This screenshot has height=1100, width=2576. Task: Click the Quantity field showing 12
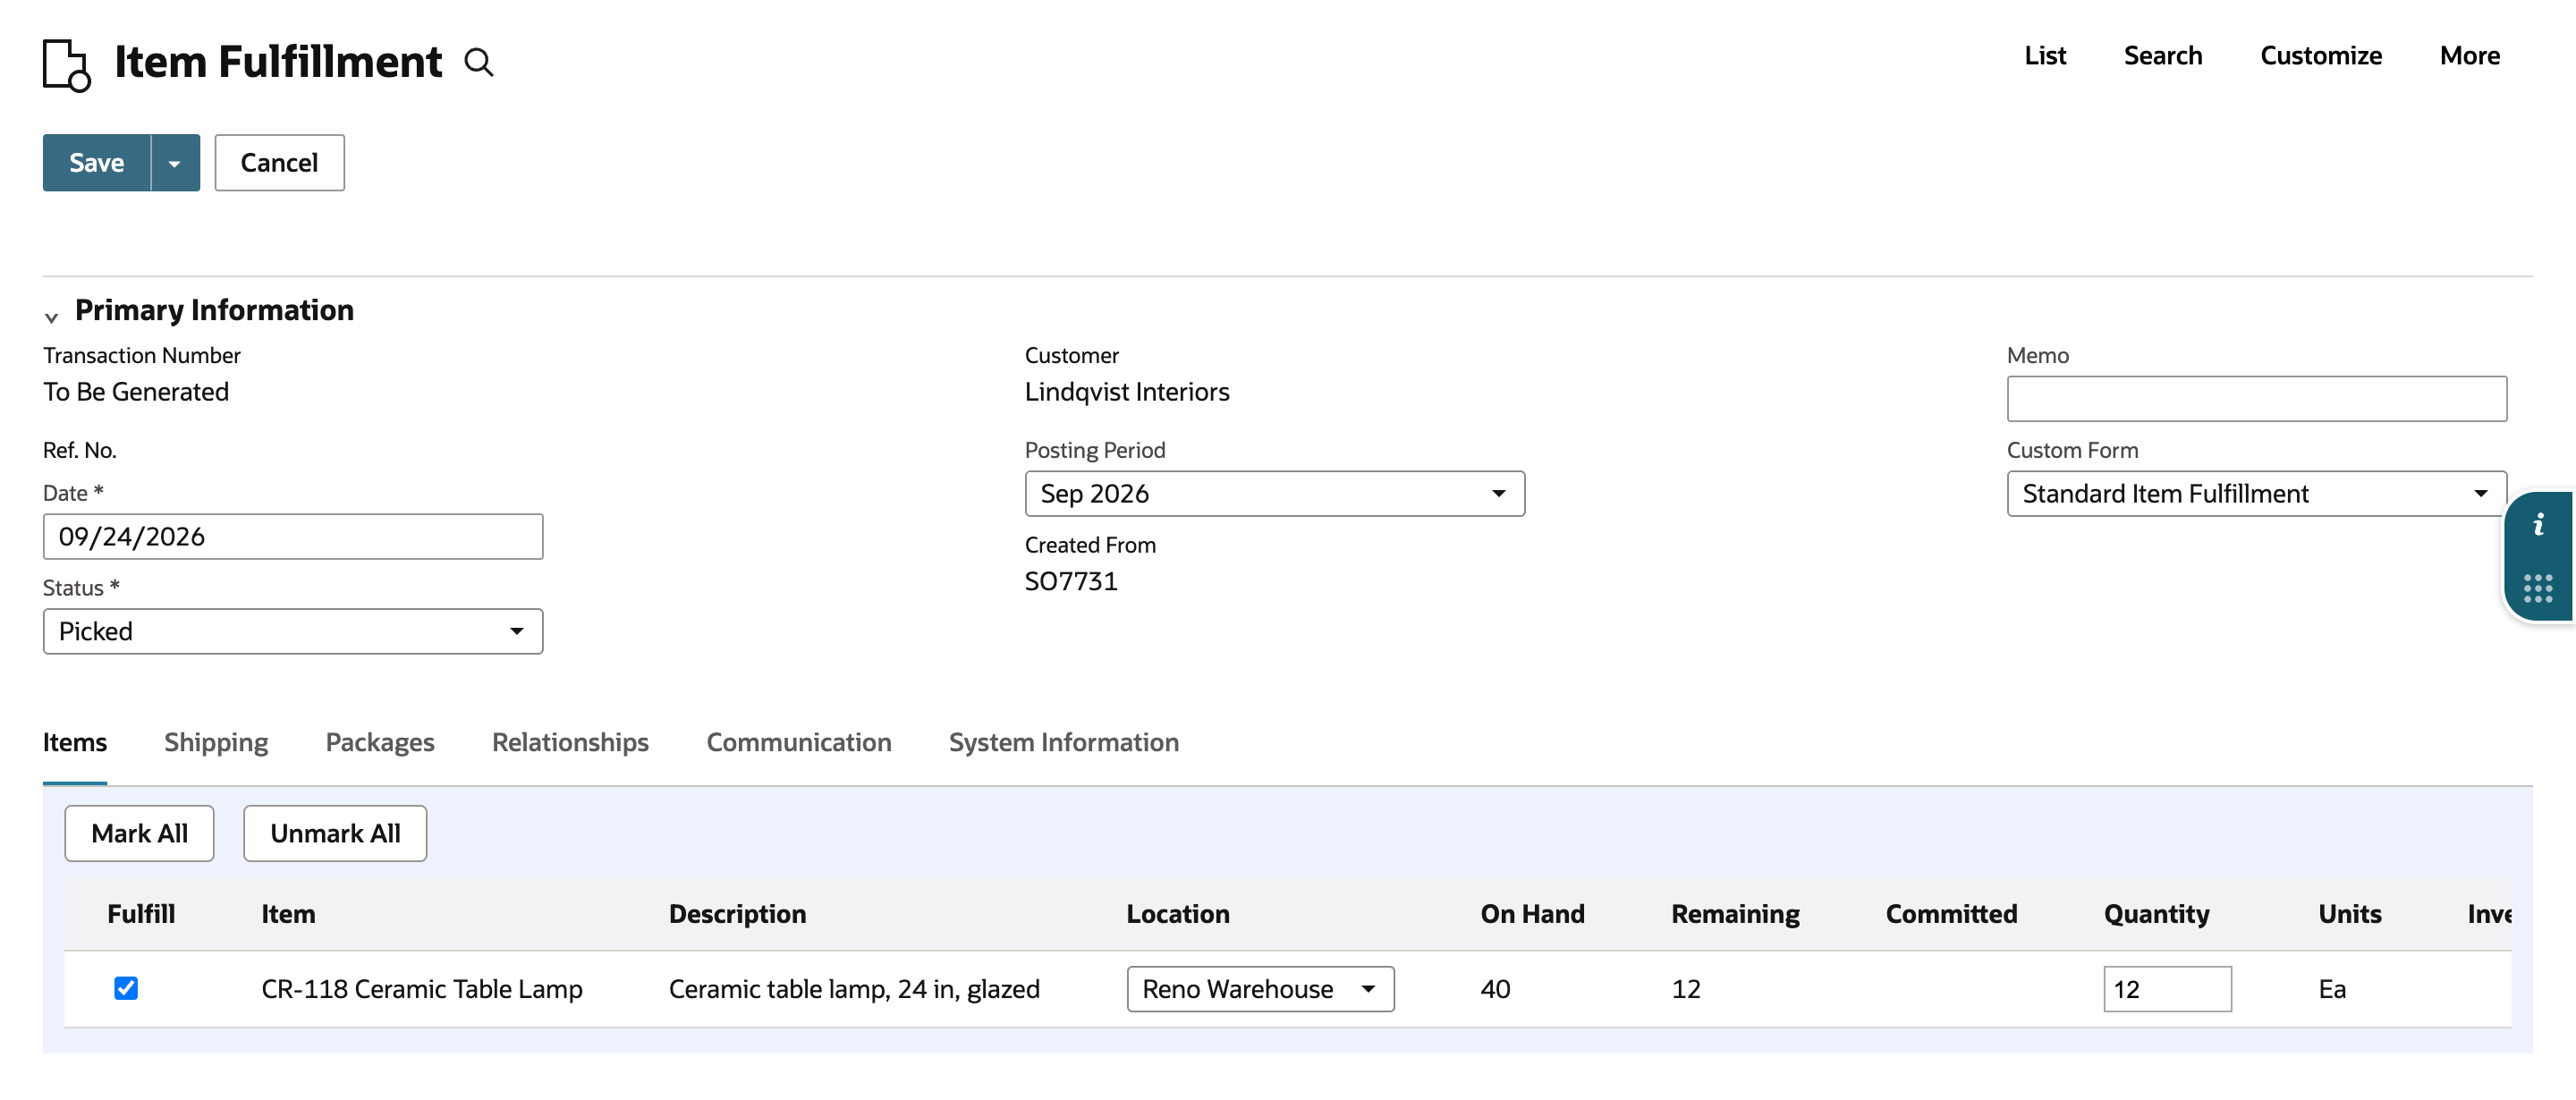pyautogui.click(x=2167, y=988)
